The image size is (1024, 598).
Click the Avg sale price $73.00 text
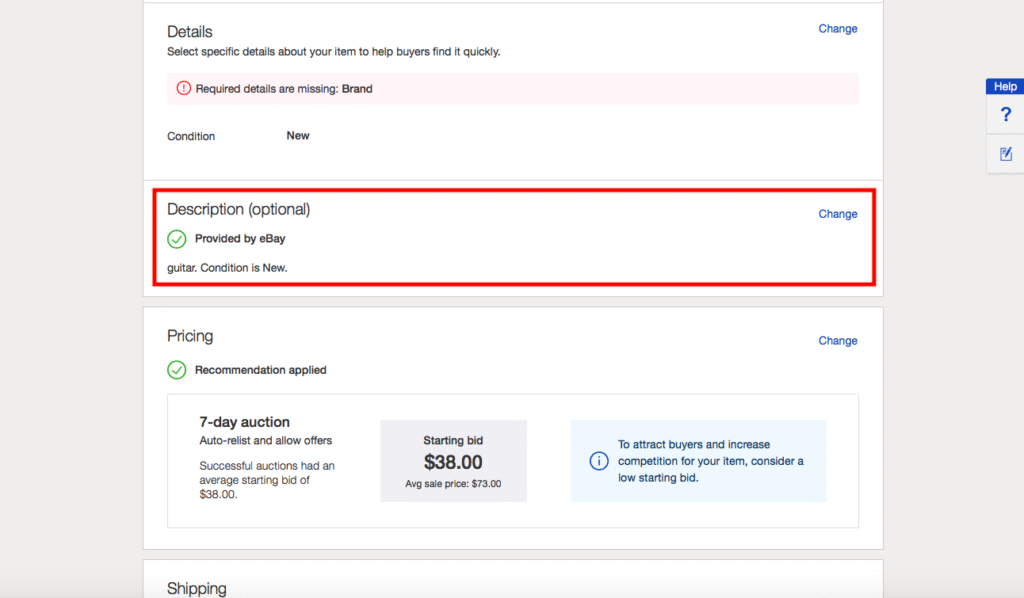click(453, 484)
